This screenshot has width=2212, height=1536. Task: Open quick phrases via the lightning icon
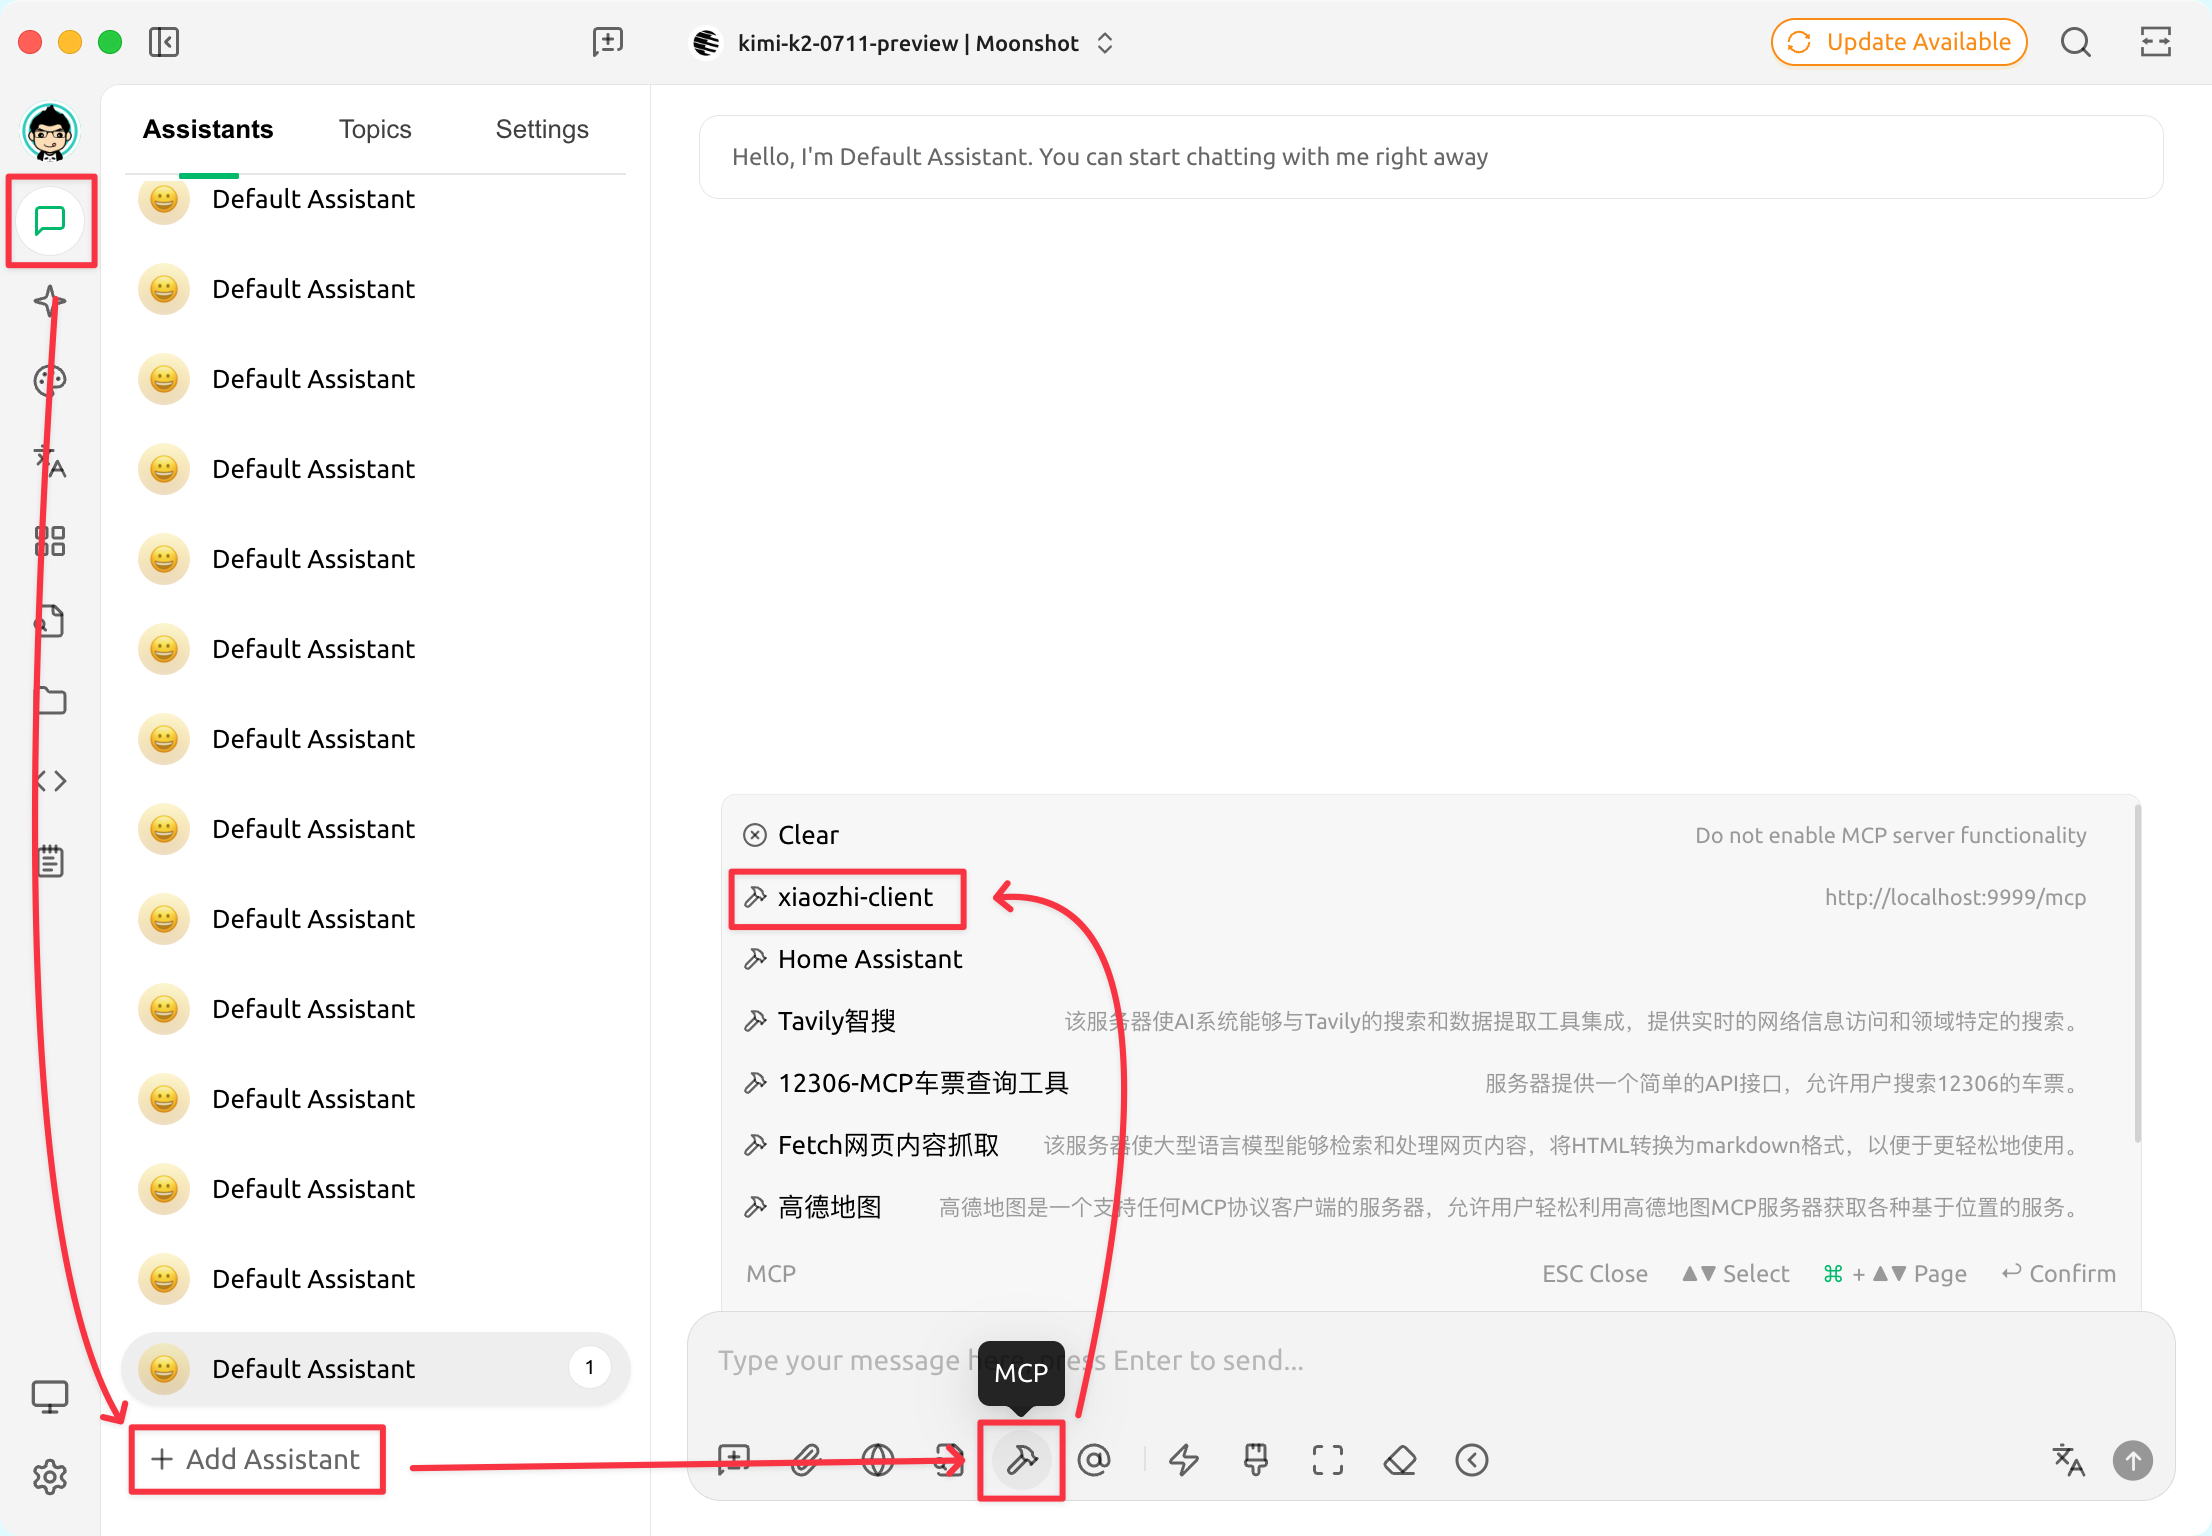pos(1184,1459)
